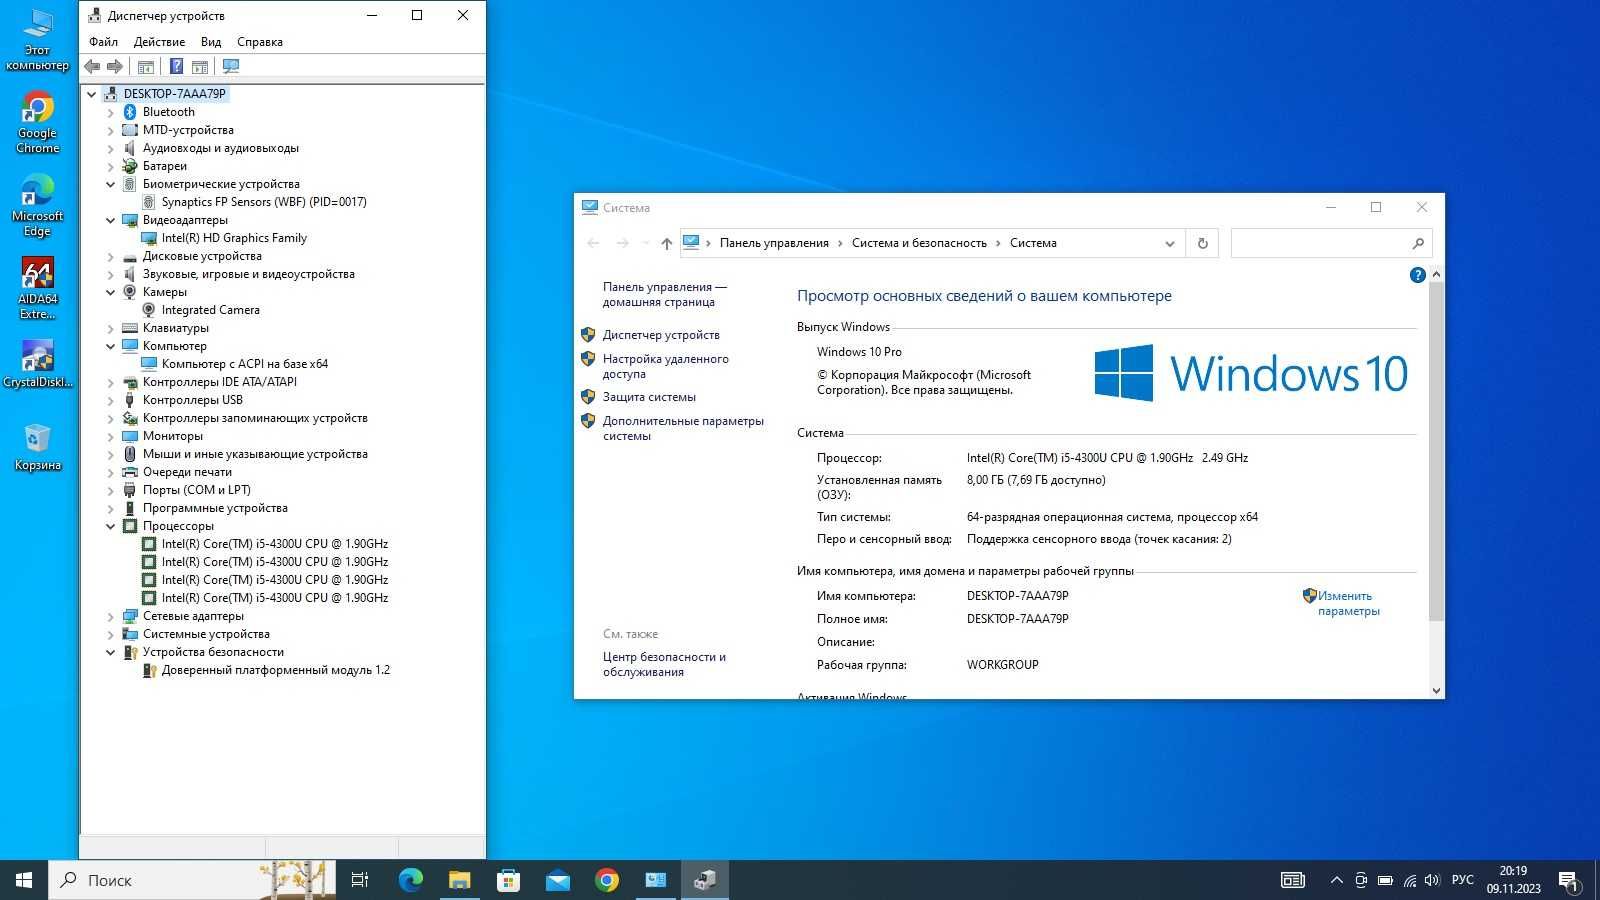Open Chrome from the taskbar
The height and width of the screenshot is (900, 1600).
coord(606,880)
